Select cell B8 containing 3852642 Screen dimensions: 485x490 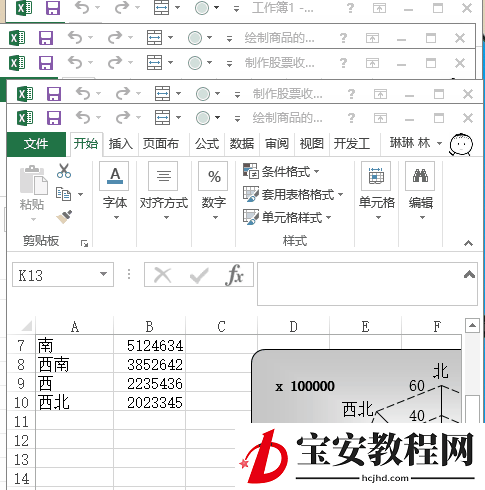point(149,364)
